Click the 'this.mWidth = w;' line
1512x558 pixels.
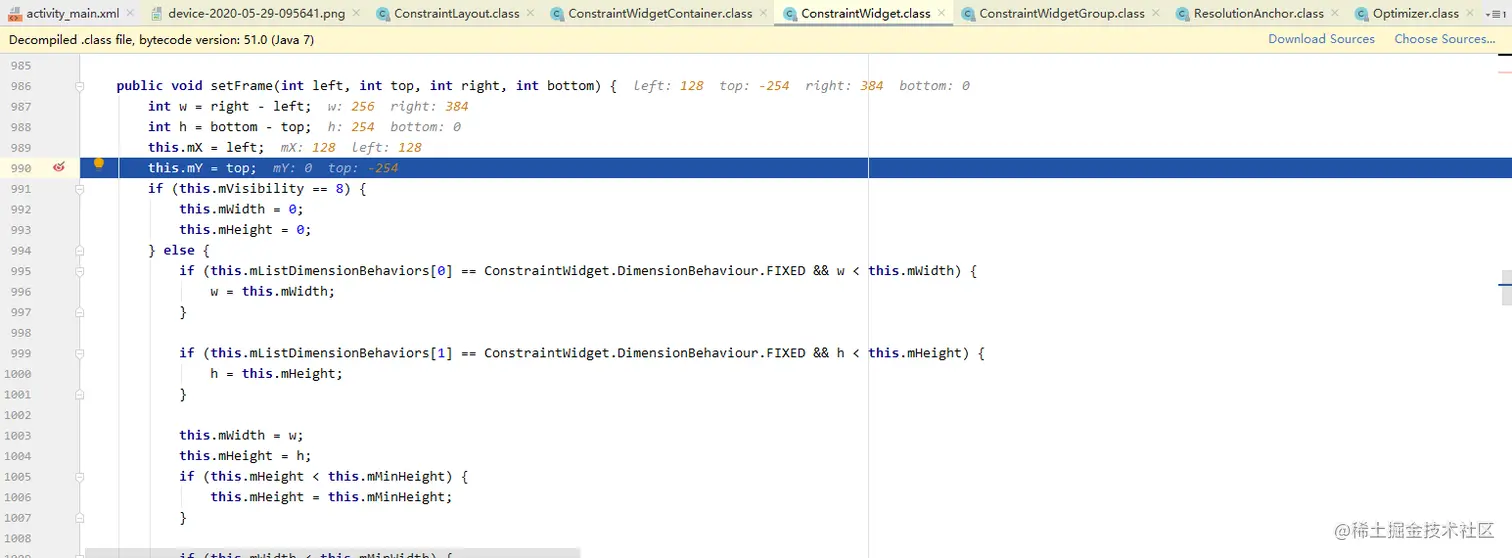[x=241, y=435]
